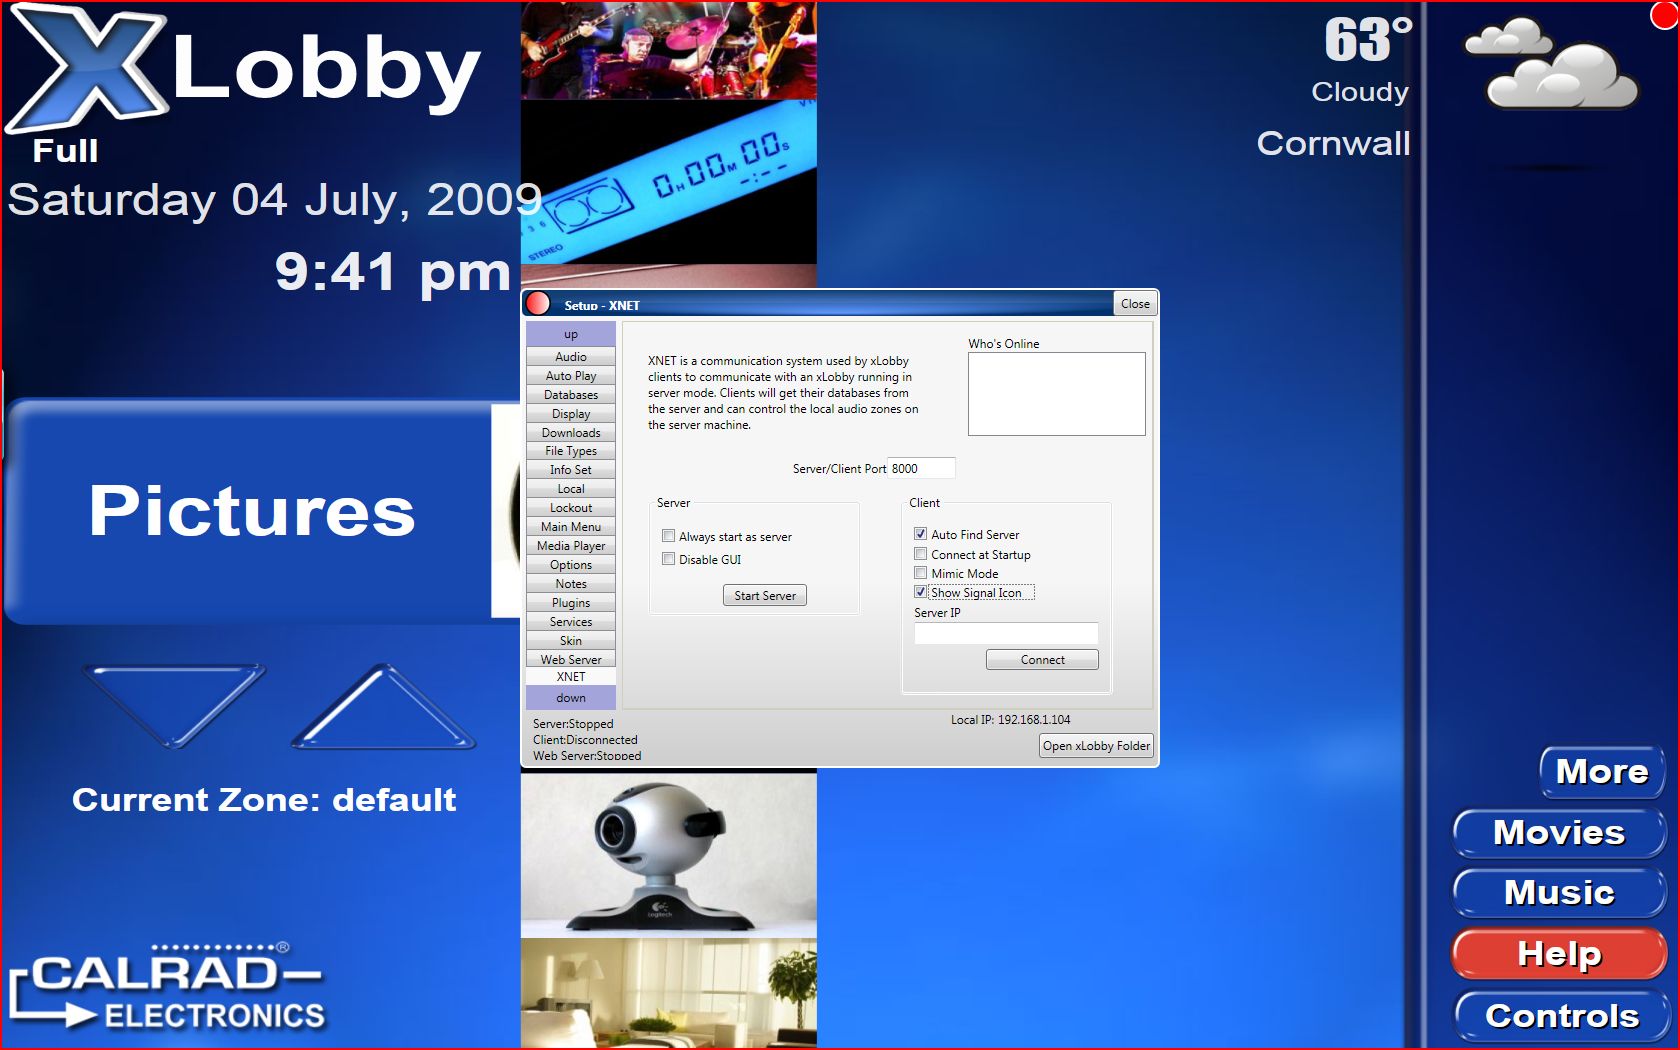Image resolution: width=1680 pixels, height=1050 pixels.
Task: Open Main Menu setup section
Action: click(571, 527)
